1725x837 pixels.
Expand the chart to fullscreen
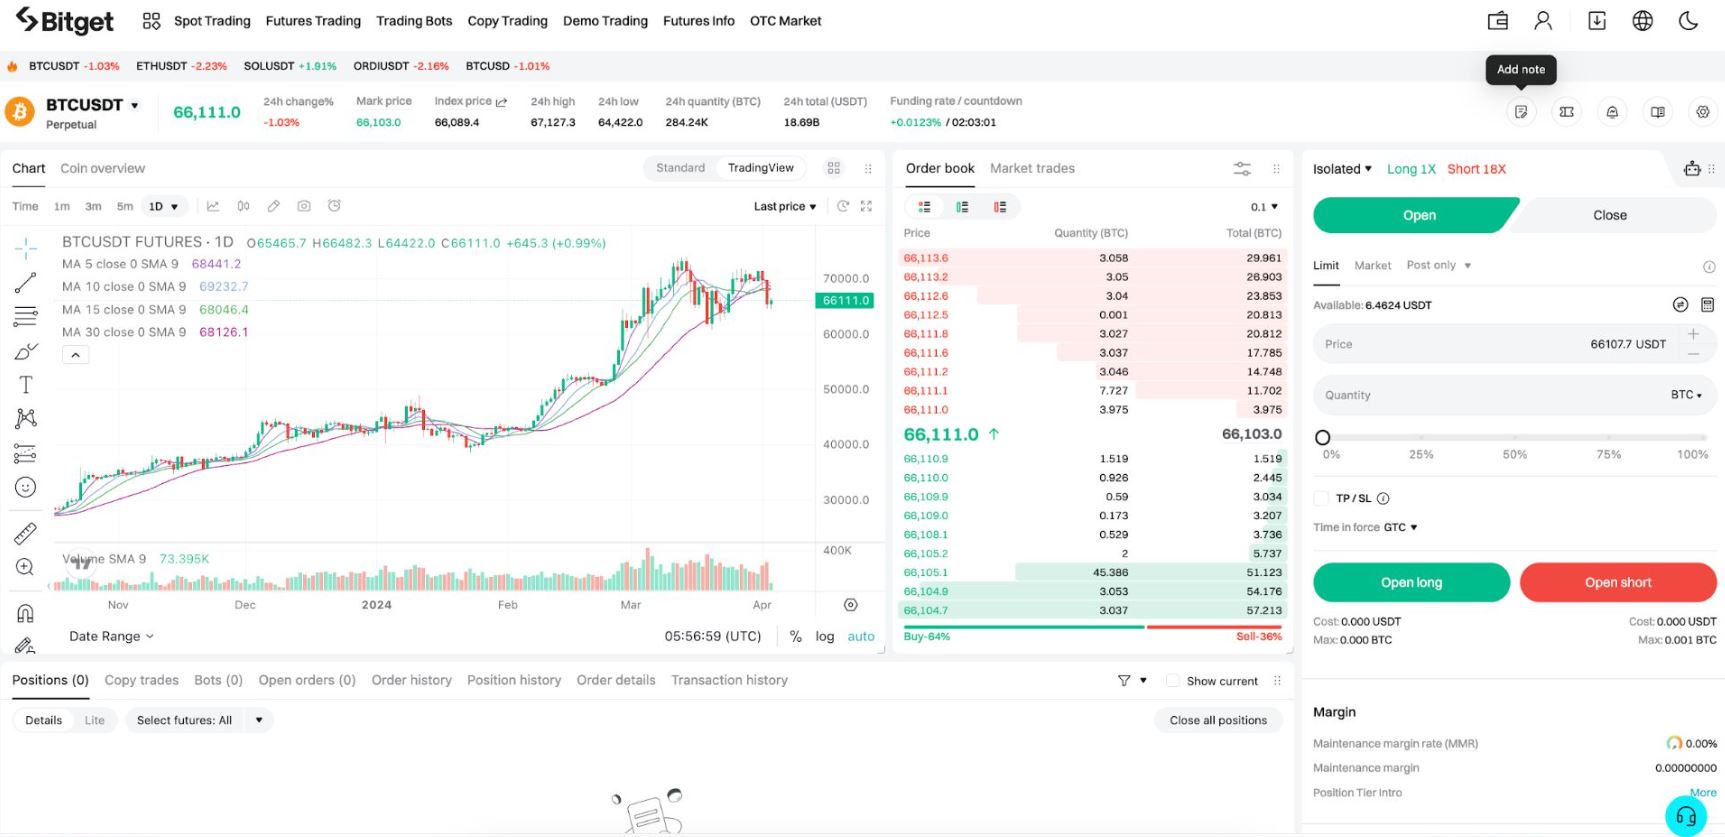[x=866, y=206]
